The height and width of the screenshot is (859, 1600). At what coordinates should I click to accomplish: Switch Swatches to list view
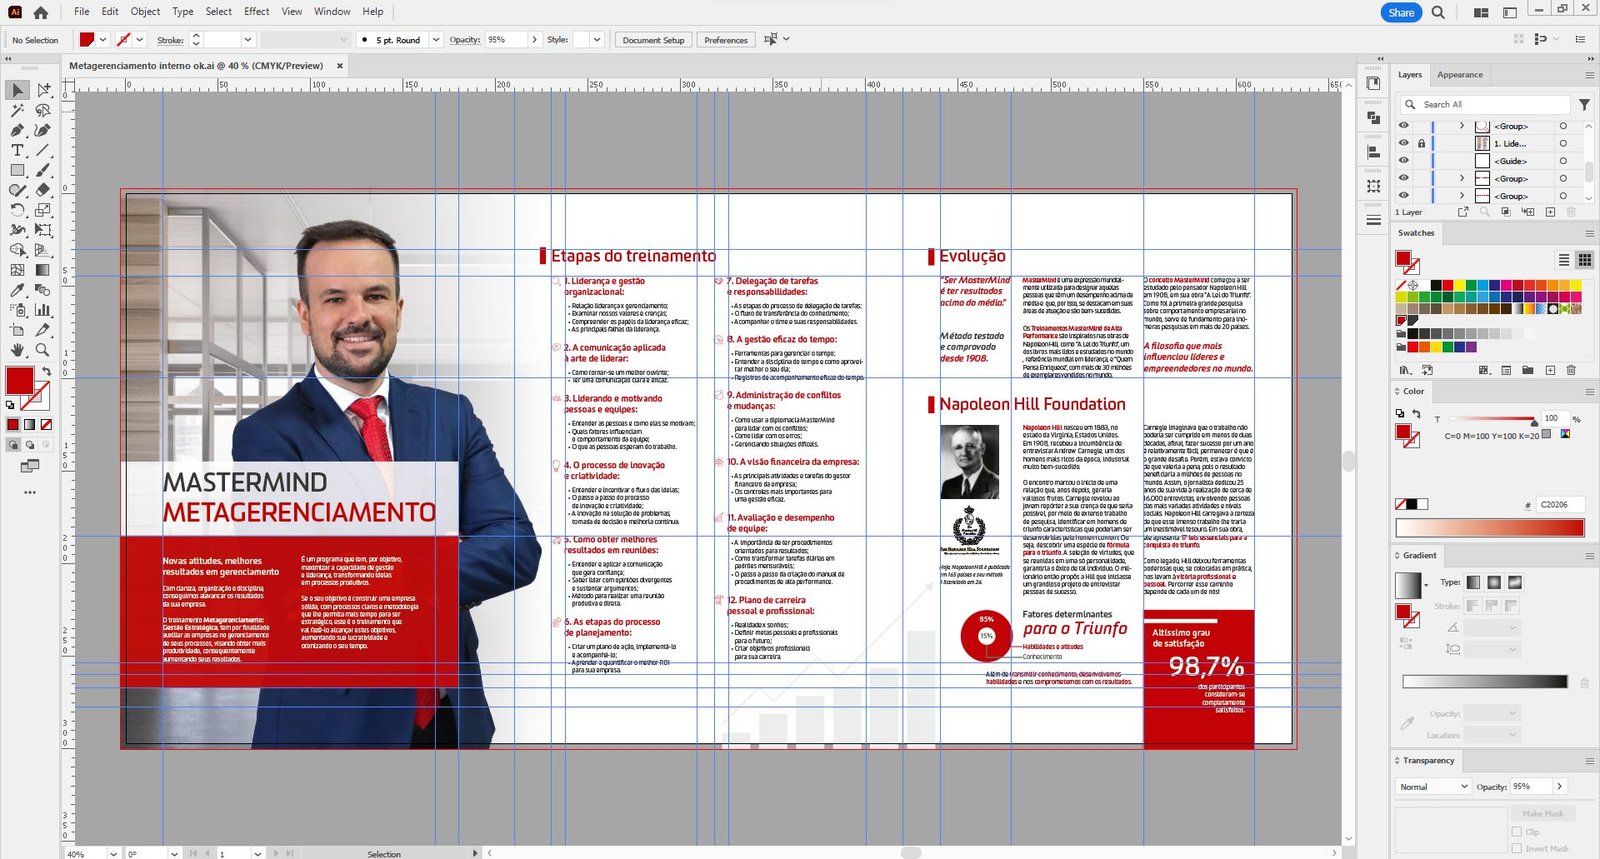1564,260
